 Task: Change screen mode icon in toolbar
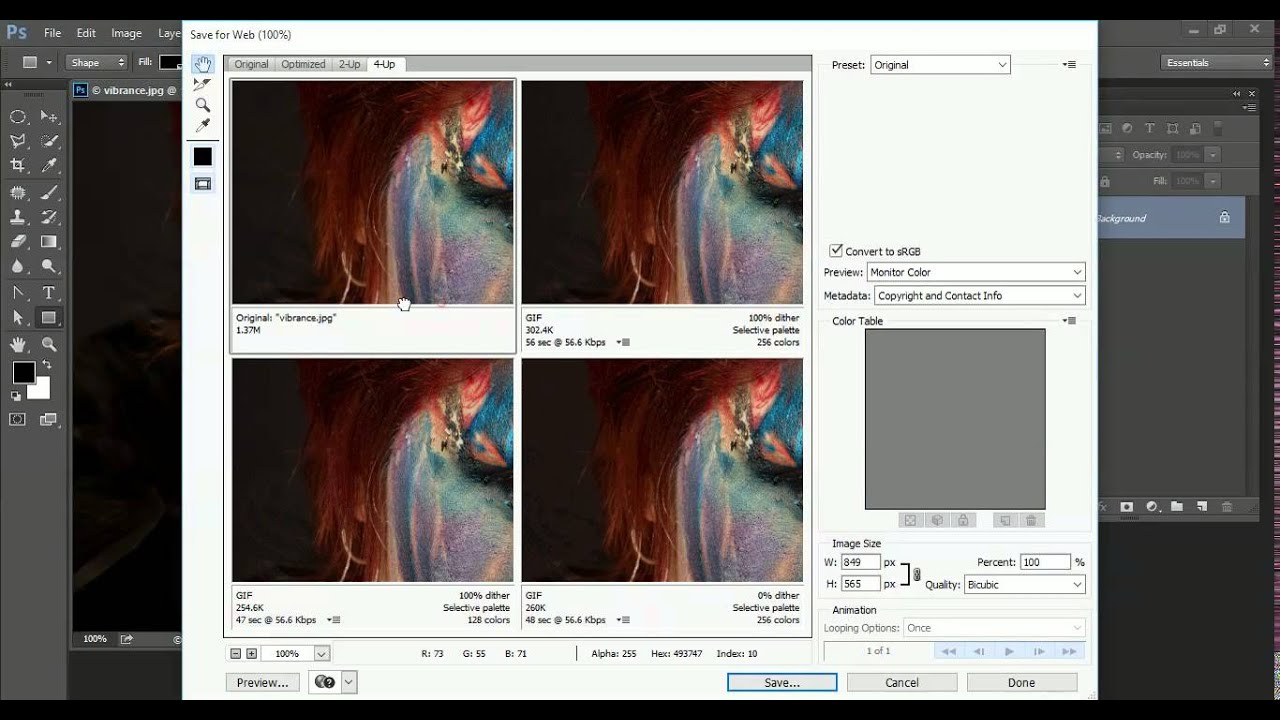[48, 419]
